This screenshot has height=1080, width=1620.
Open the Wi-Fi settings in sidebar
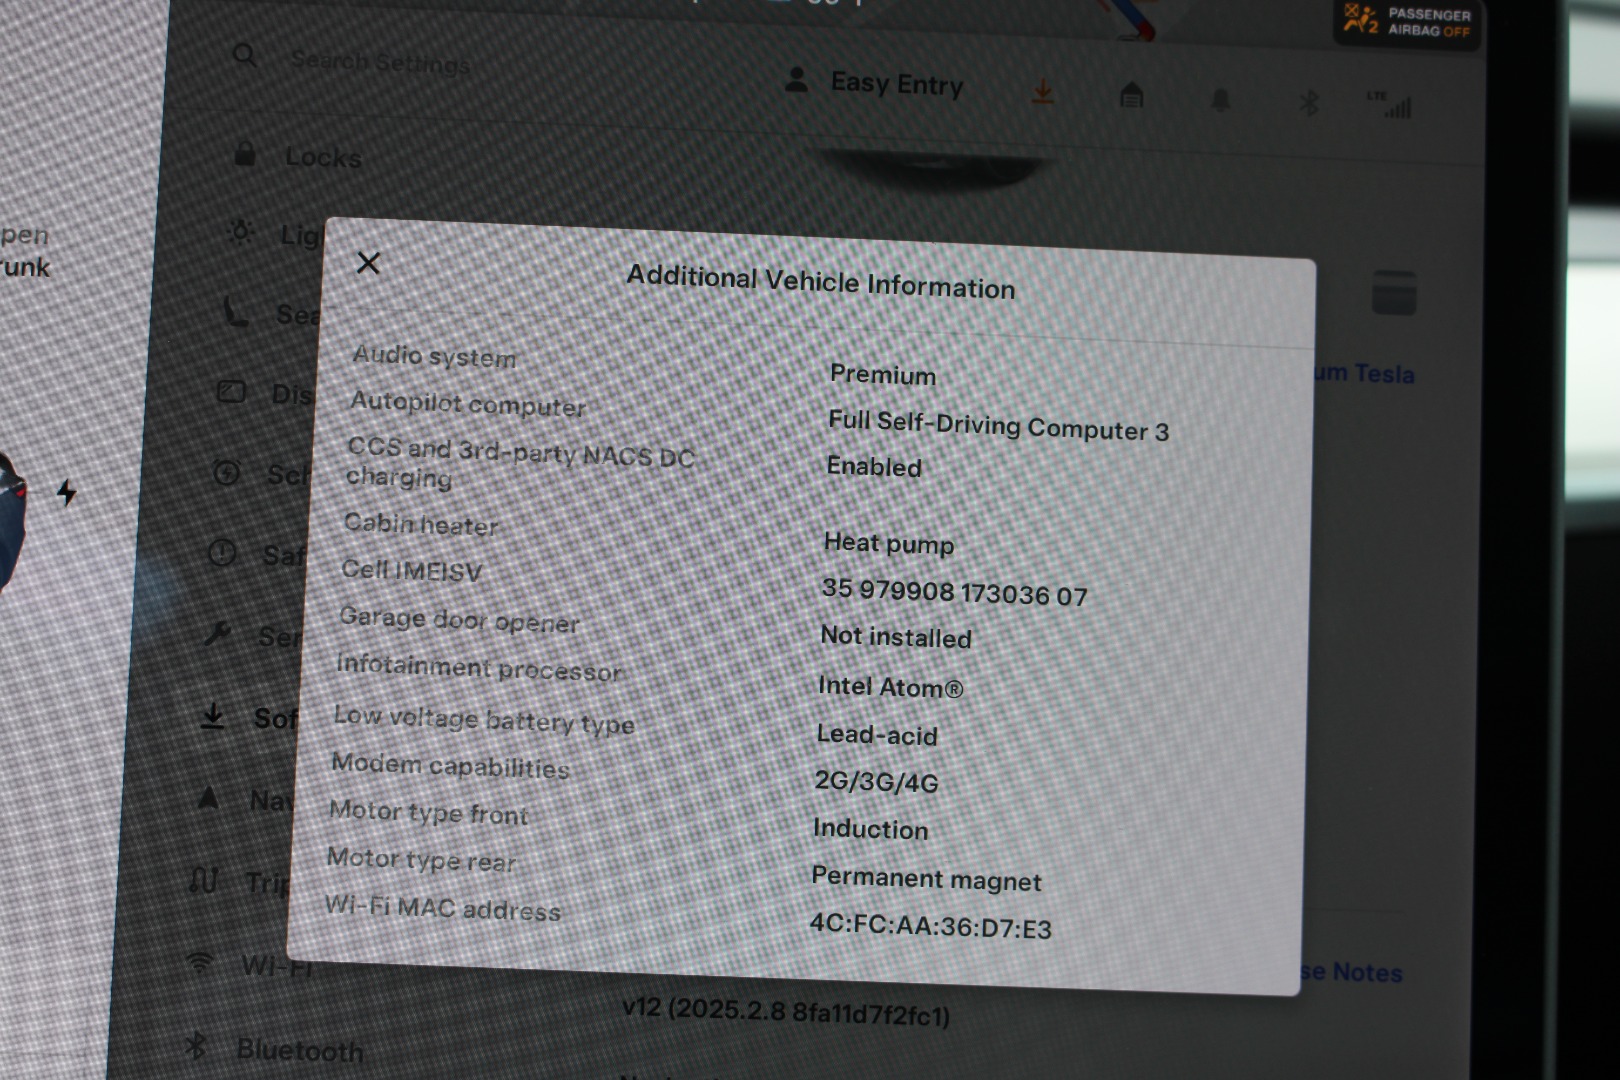pyautogui.click(x=250, y=965)
